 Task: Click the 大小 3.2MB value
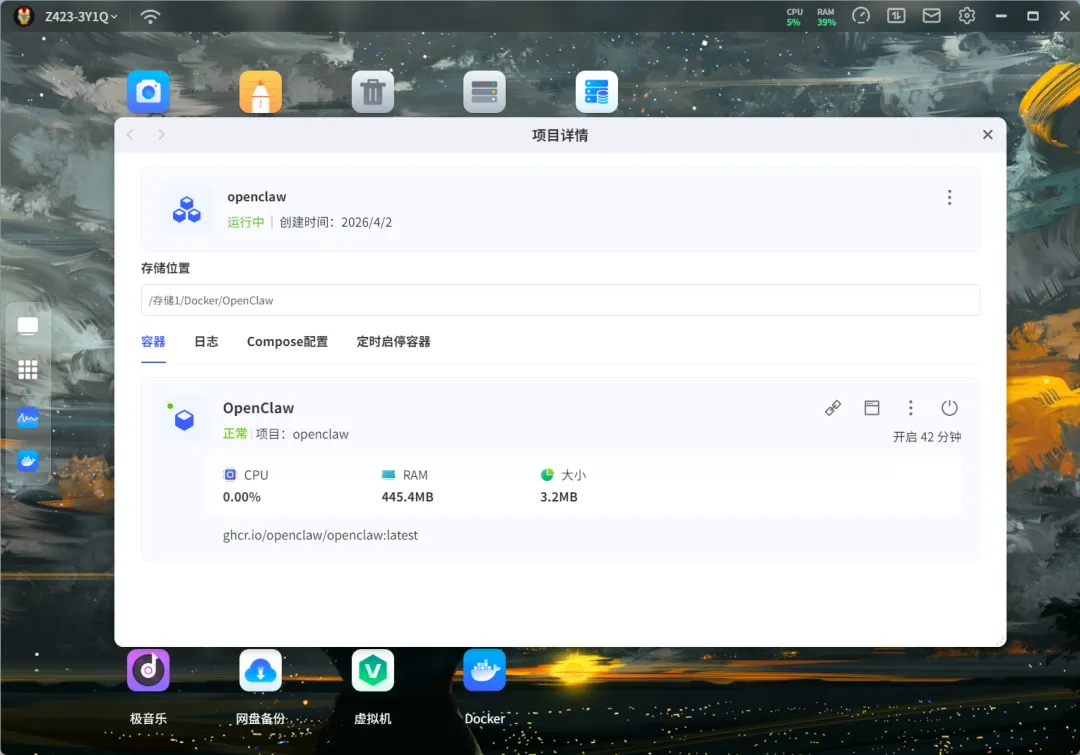(x=559, y=497)
